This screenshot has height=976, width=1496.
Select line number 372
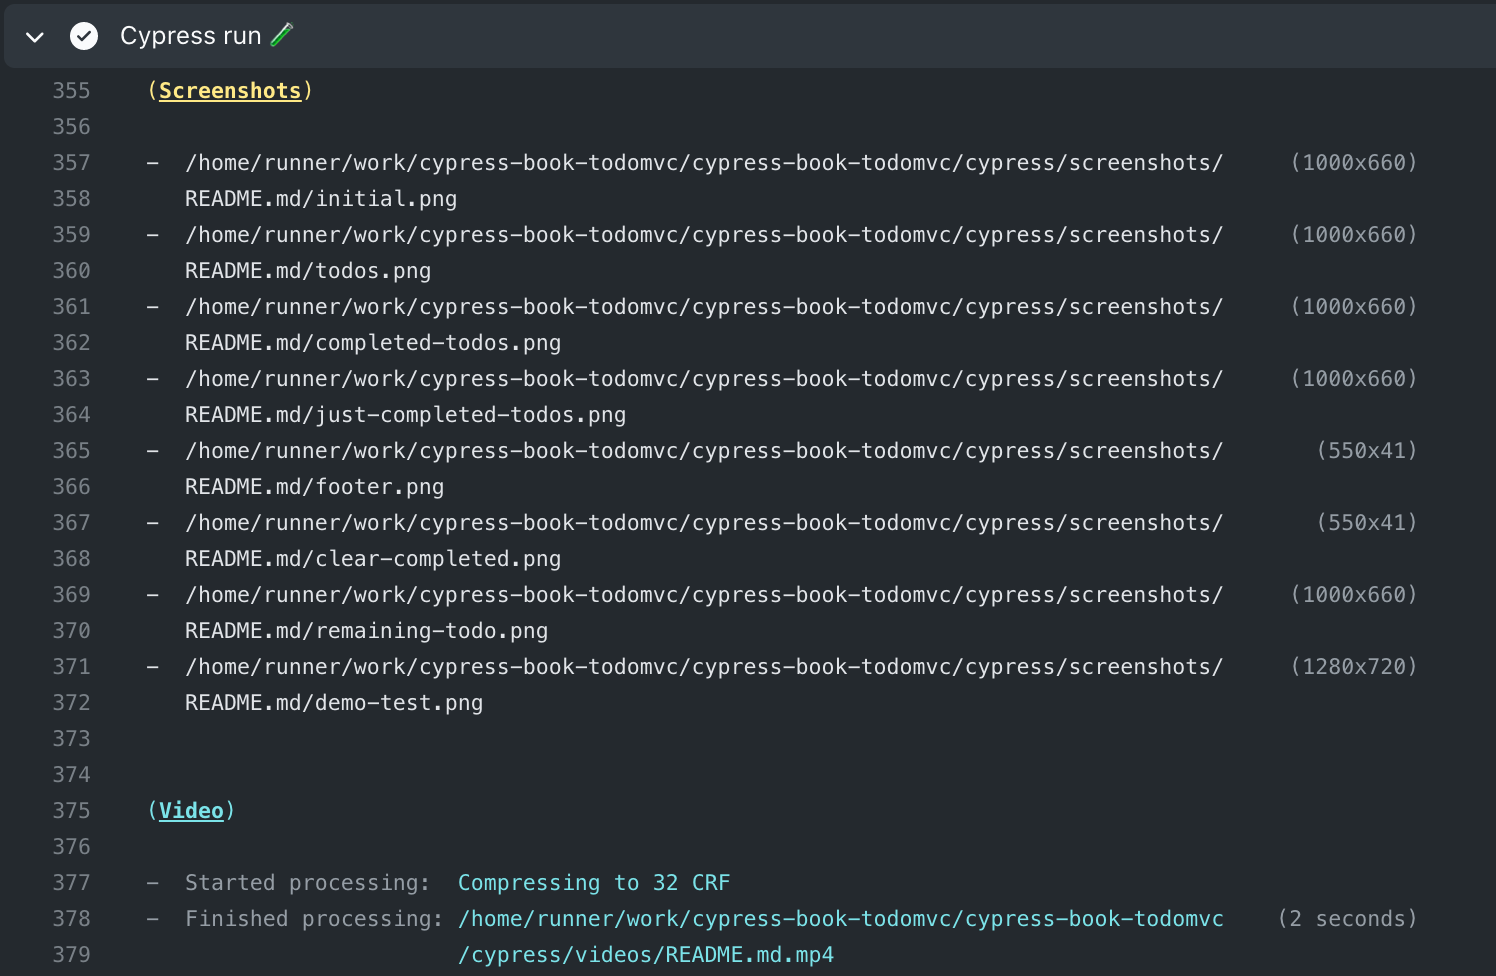click(71, 703)
